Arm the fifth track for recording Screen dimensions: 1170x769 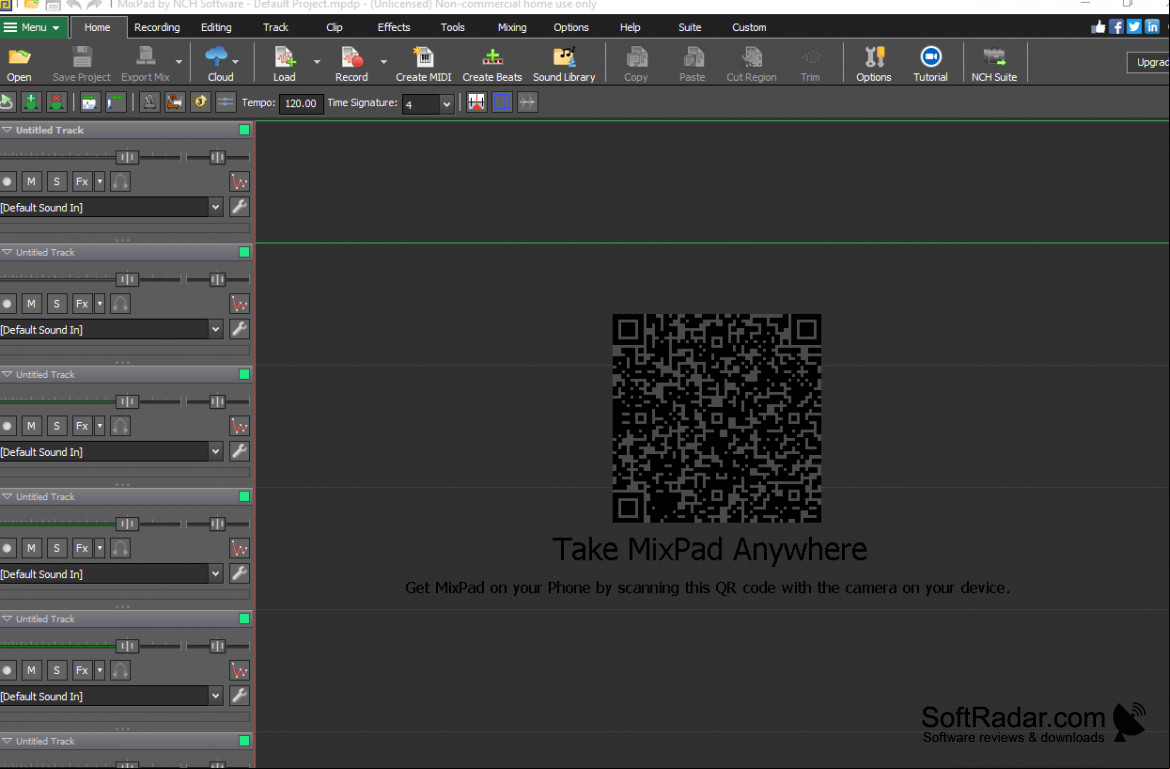click(7, 671)
